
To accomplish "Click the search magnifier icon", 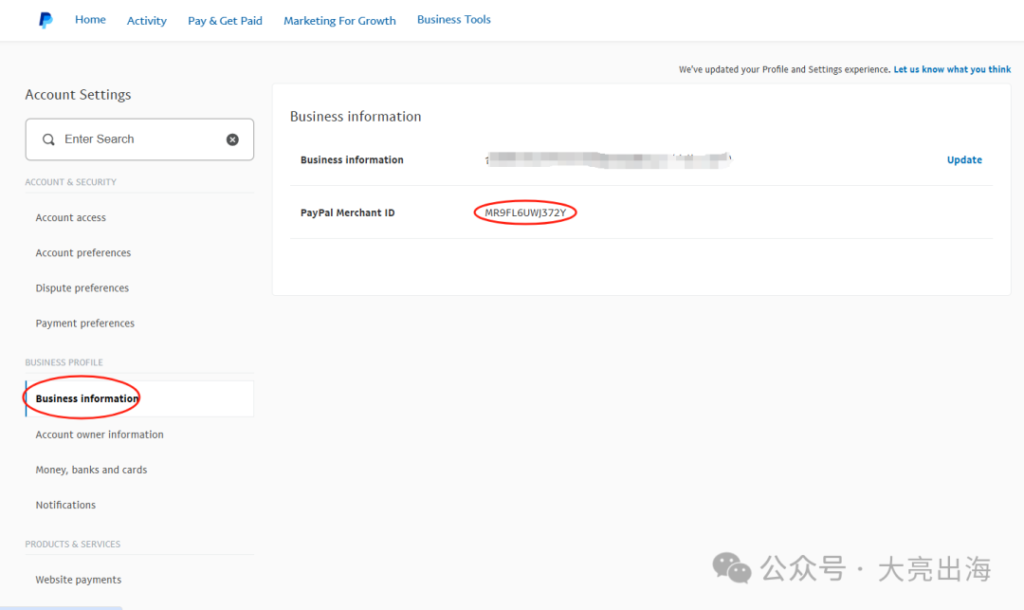I will [48, 139].
